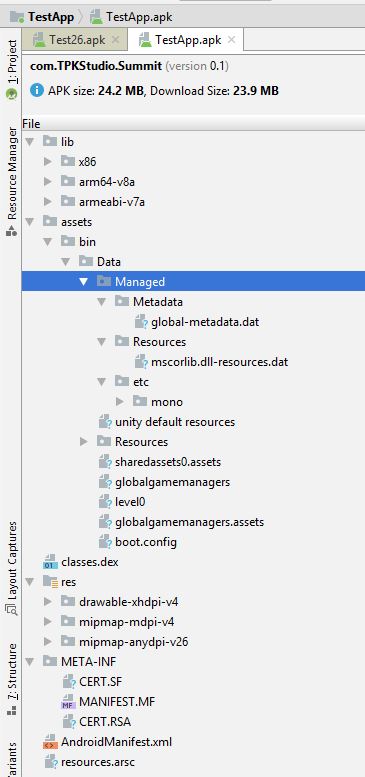Image resolution: width=365 pixels, height=777 pixels.
Task: Click the boot.config file icon
Action: (105, 542)
